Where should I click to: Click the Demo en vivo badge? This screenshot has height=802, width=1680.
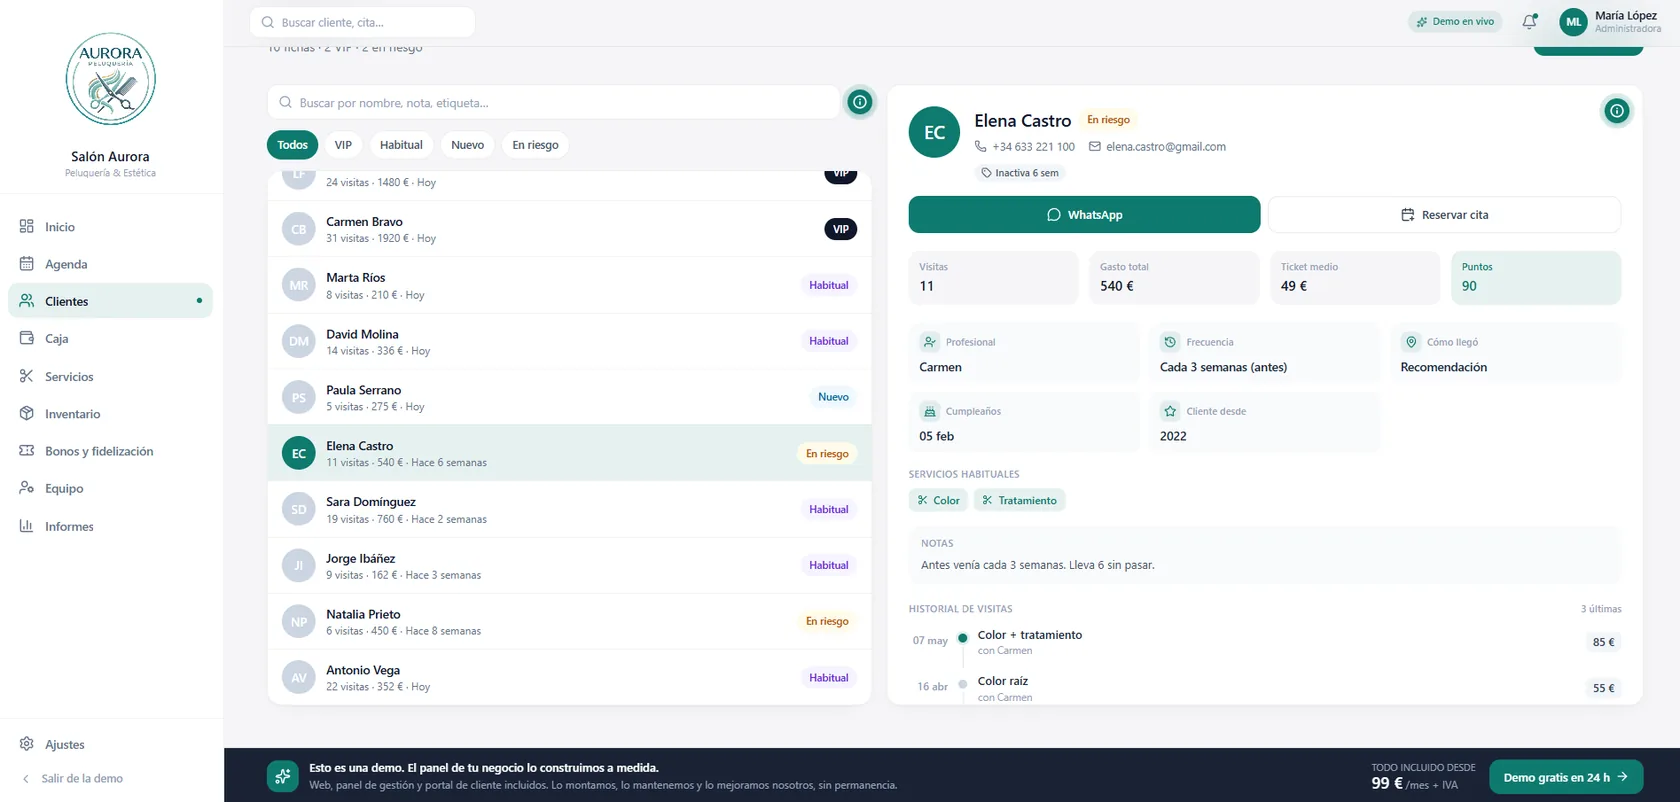(x=1455, y=22)
